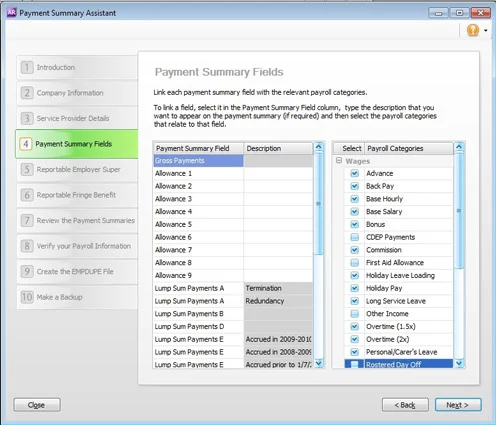Click the AR application icon in title bar
The width and height of the screenshot is (496, 425).
point(11,13)
